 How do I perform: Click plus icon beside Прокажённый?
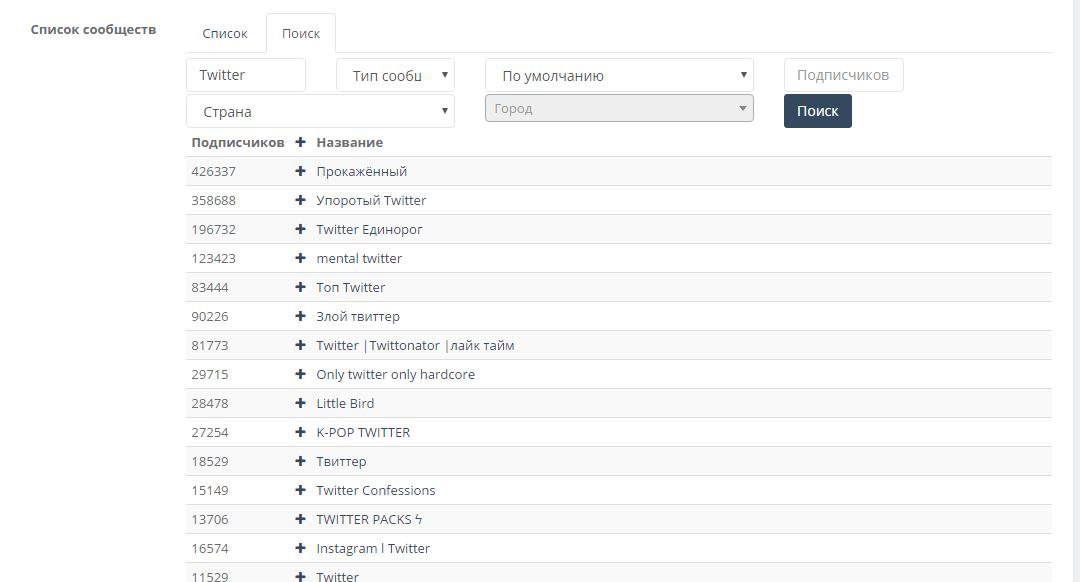300,171
